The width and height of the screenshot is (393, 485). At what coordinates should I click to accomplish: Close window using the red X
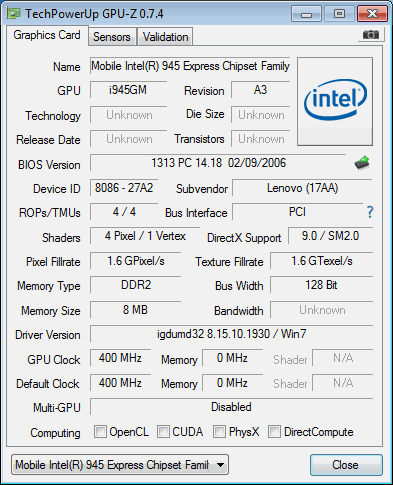(372, 14)
